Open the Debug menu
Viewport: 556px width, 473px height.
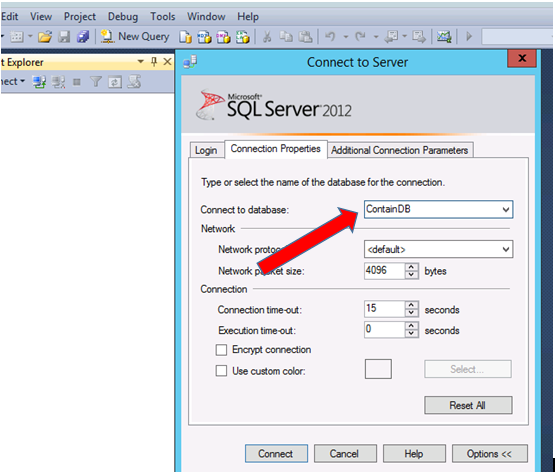[x=123, y=16]
